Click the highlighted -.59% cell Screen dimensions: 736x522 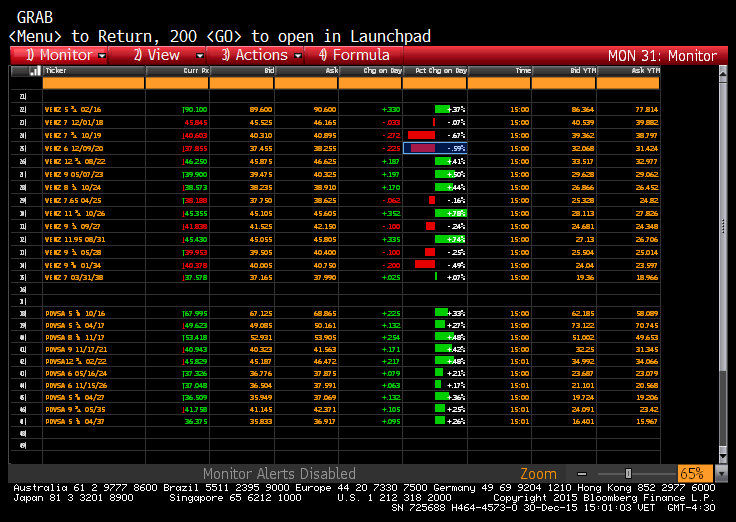click(x=435, y=148)
